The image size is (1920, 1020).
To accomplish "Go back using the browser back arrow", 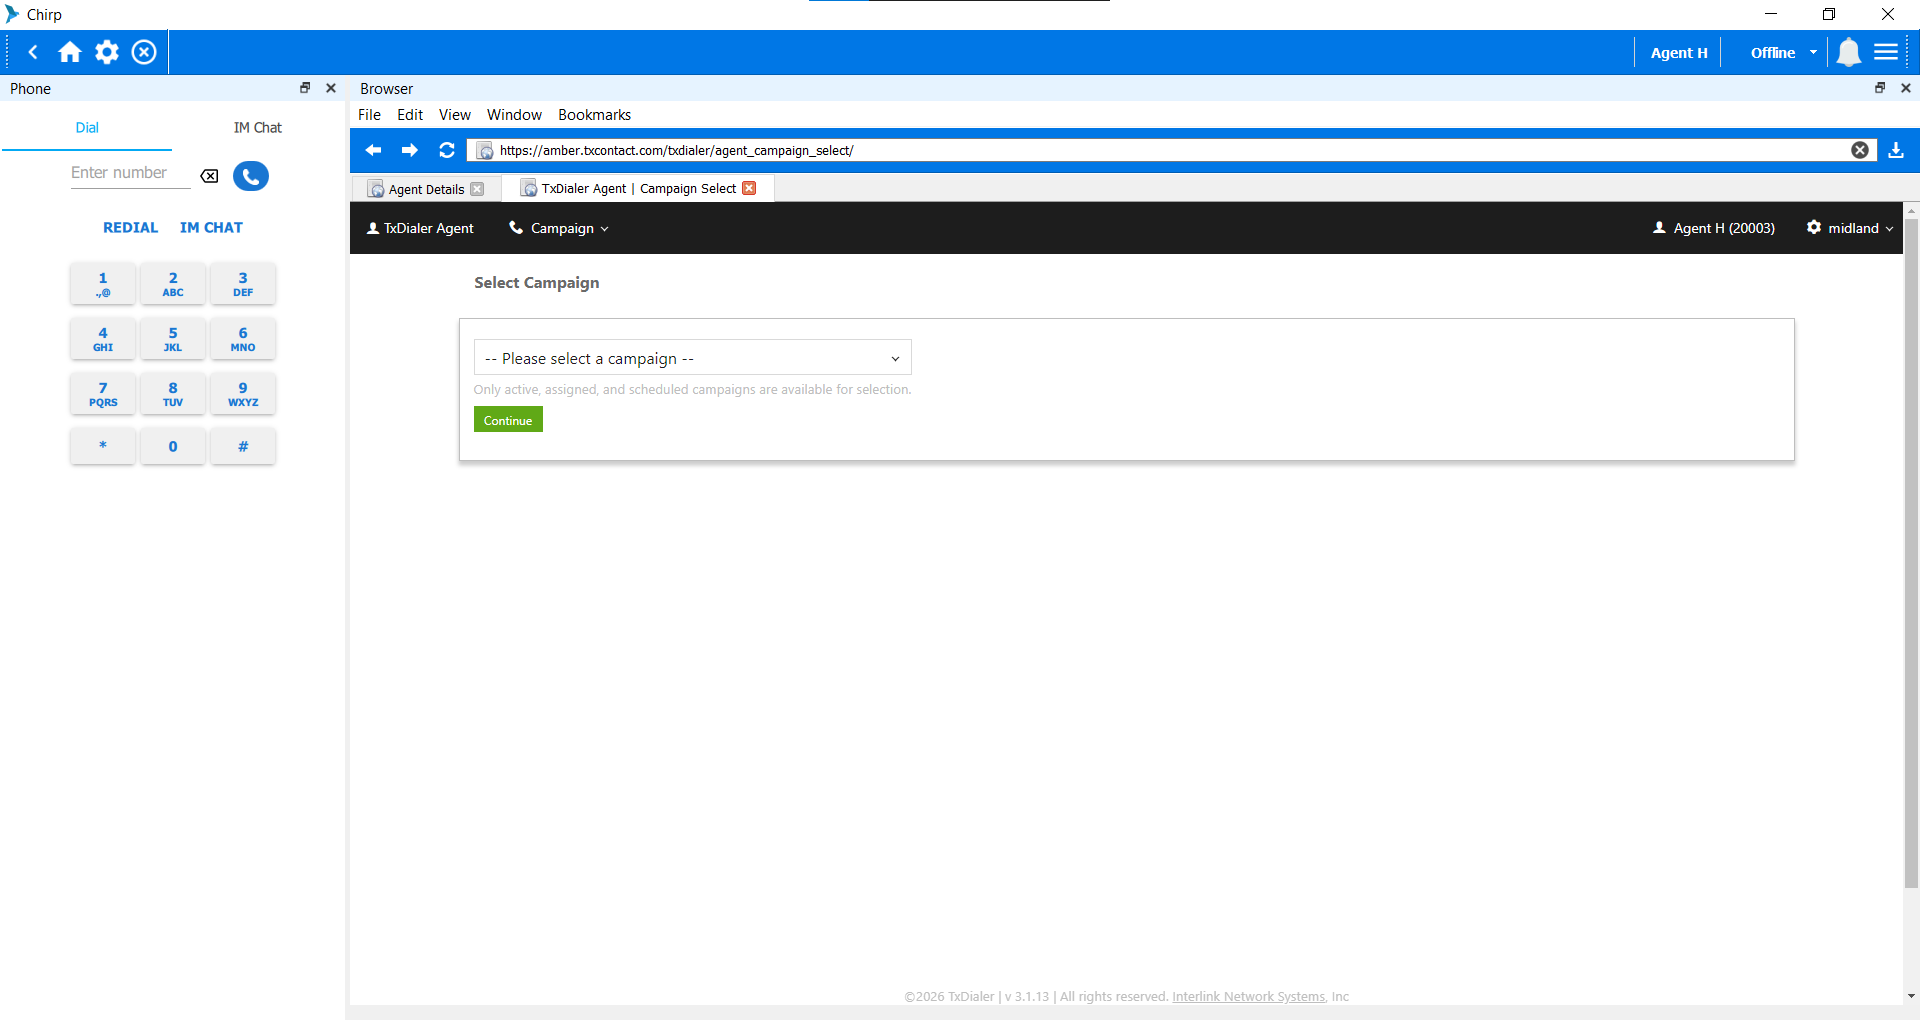I will pos(374,150).
